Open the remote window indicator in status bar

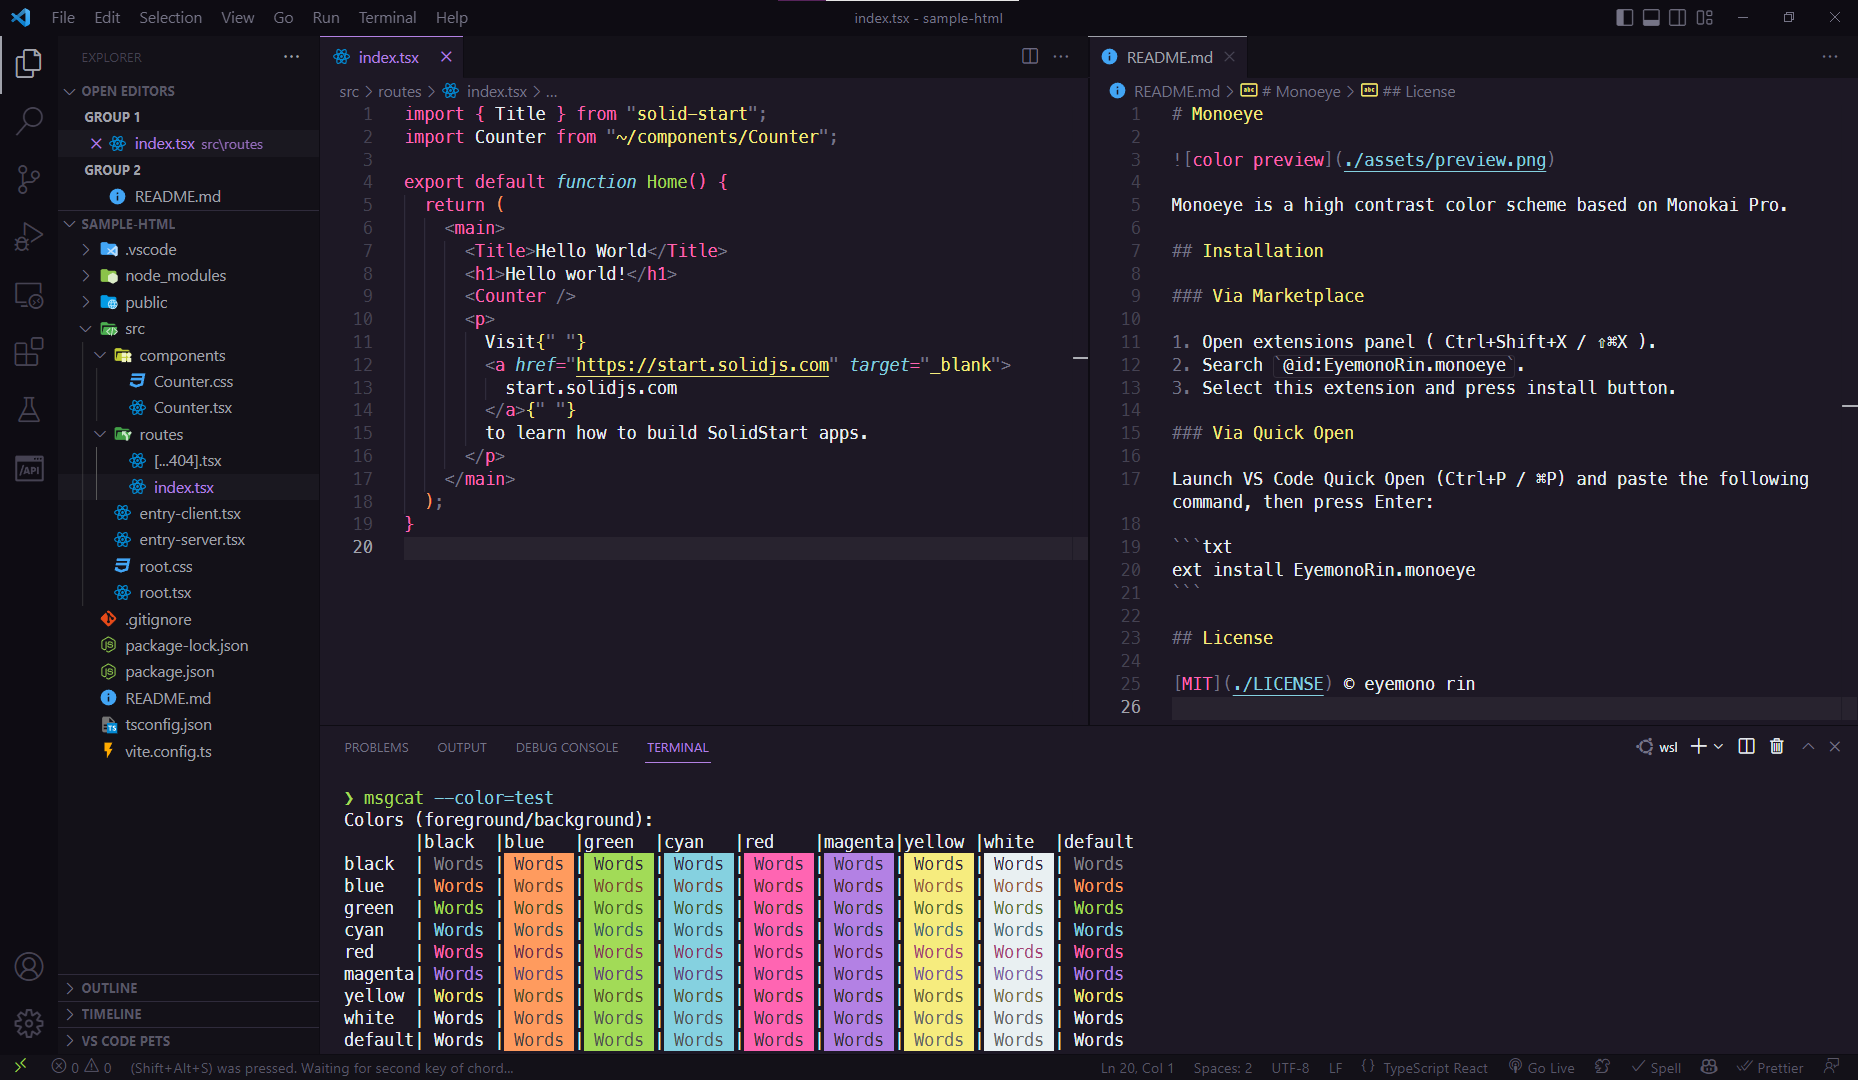20,1067
